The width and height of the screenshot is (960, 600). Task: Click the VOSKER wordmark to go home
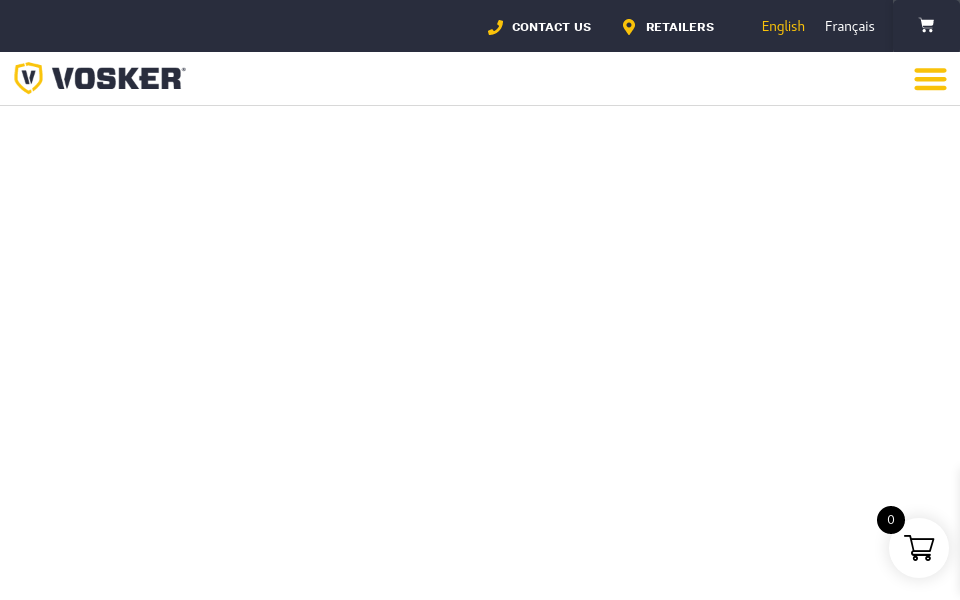pyautogui.click(x=118, y=78)
